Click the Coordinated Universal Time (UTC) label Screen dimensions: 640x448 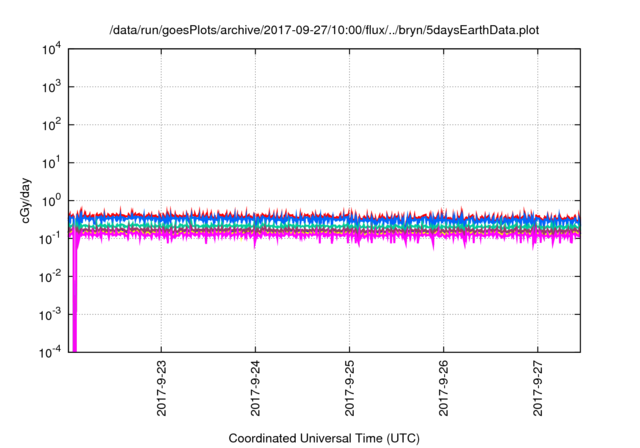(324, 438)
